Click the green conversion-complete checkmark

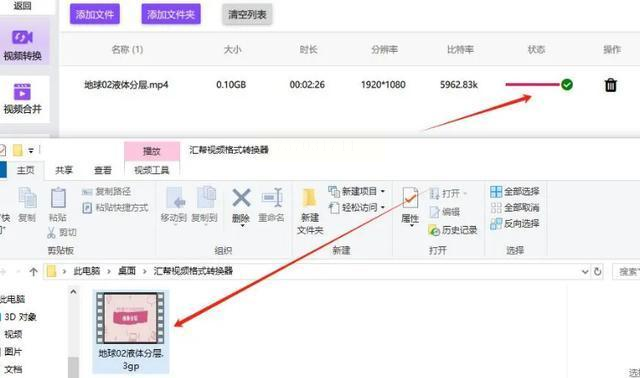567,84
